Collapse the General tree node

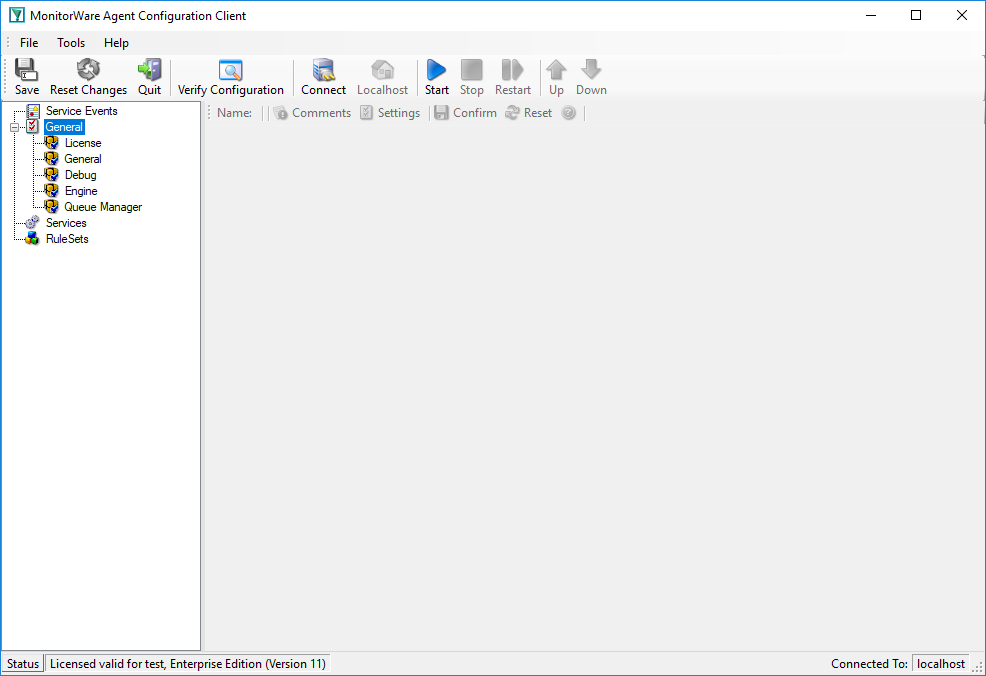14,127
